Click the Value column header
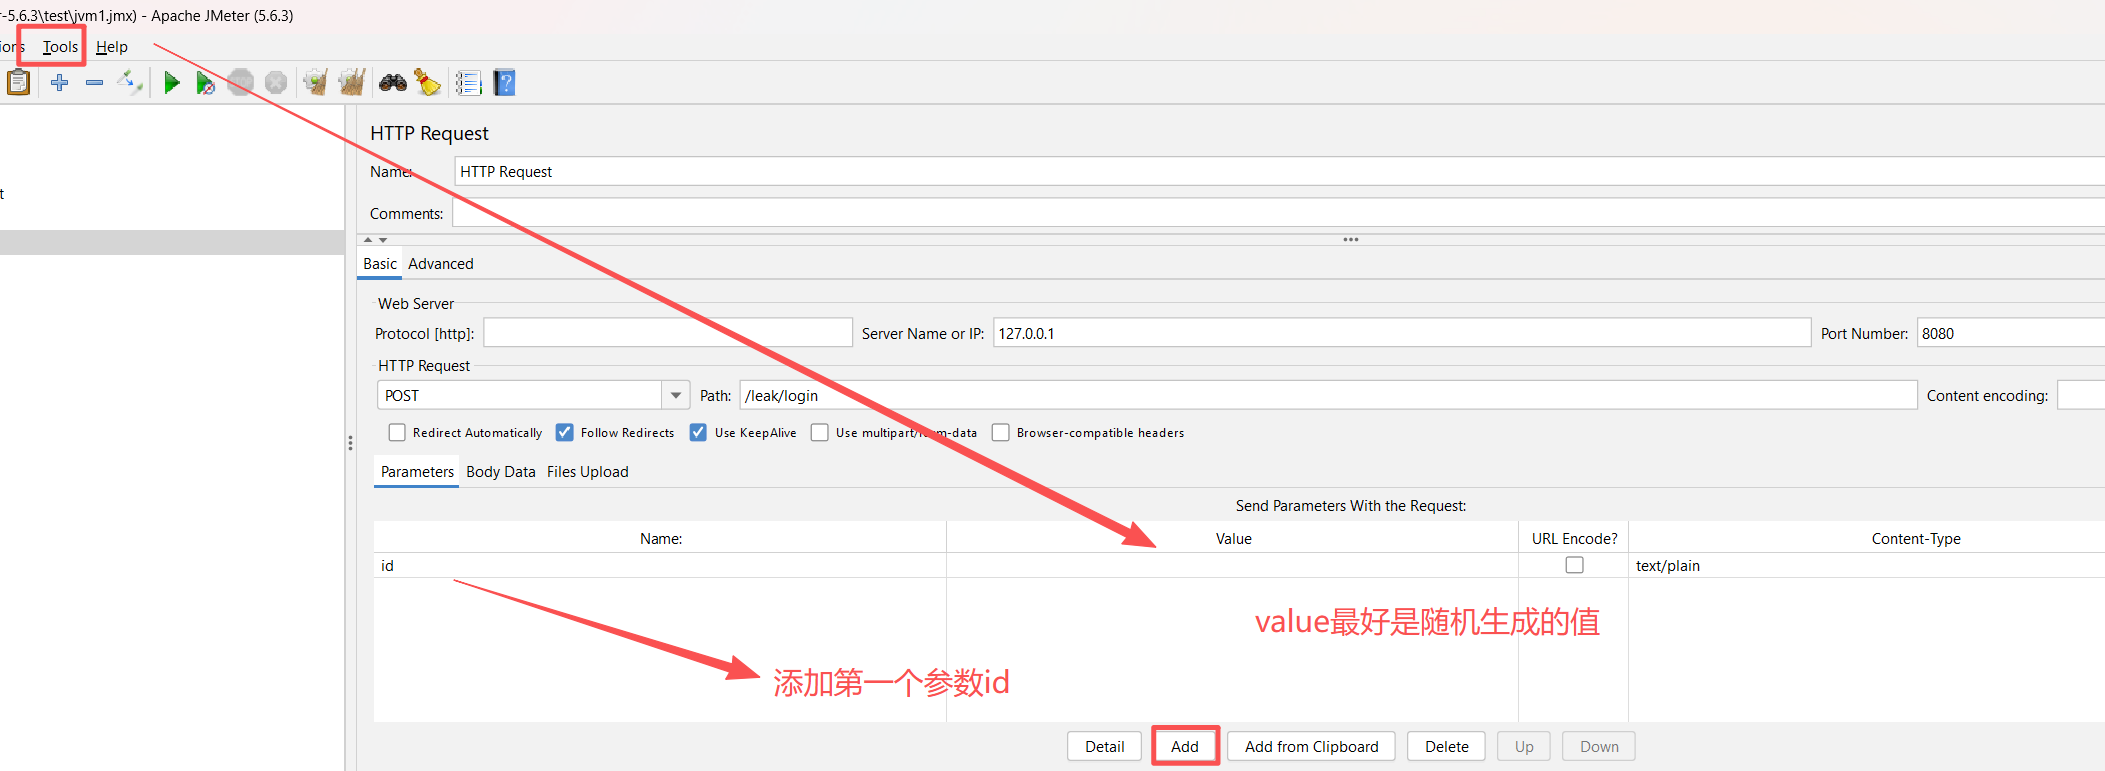2105x771 pixels. 1233,539
